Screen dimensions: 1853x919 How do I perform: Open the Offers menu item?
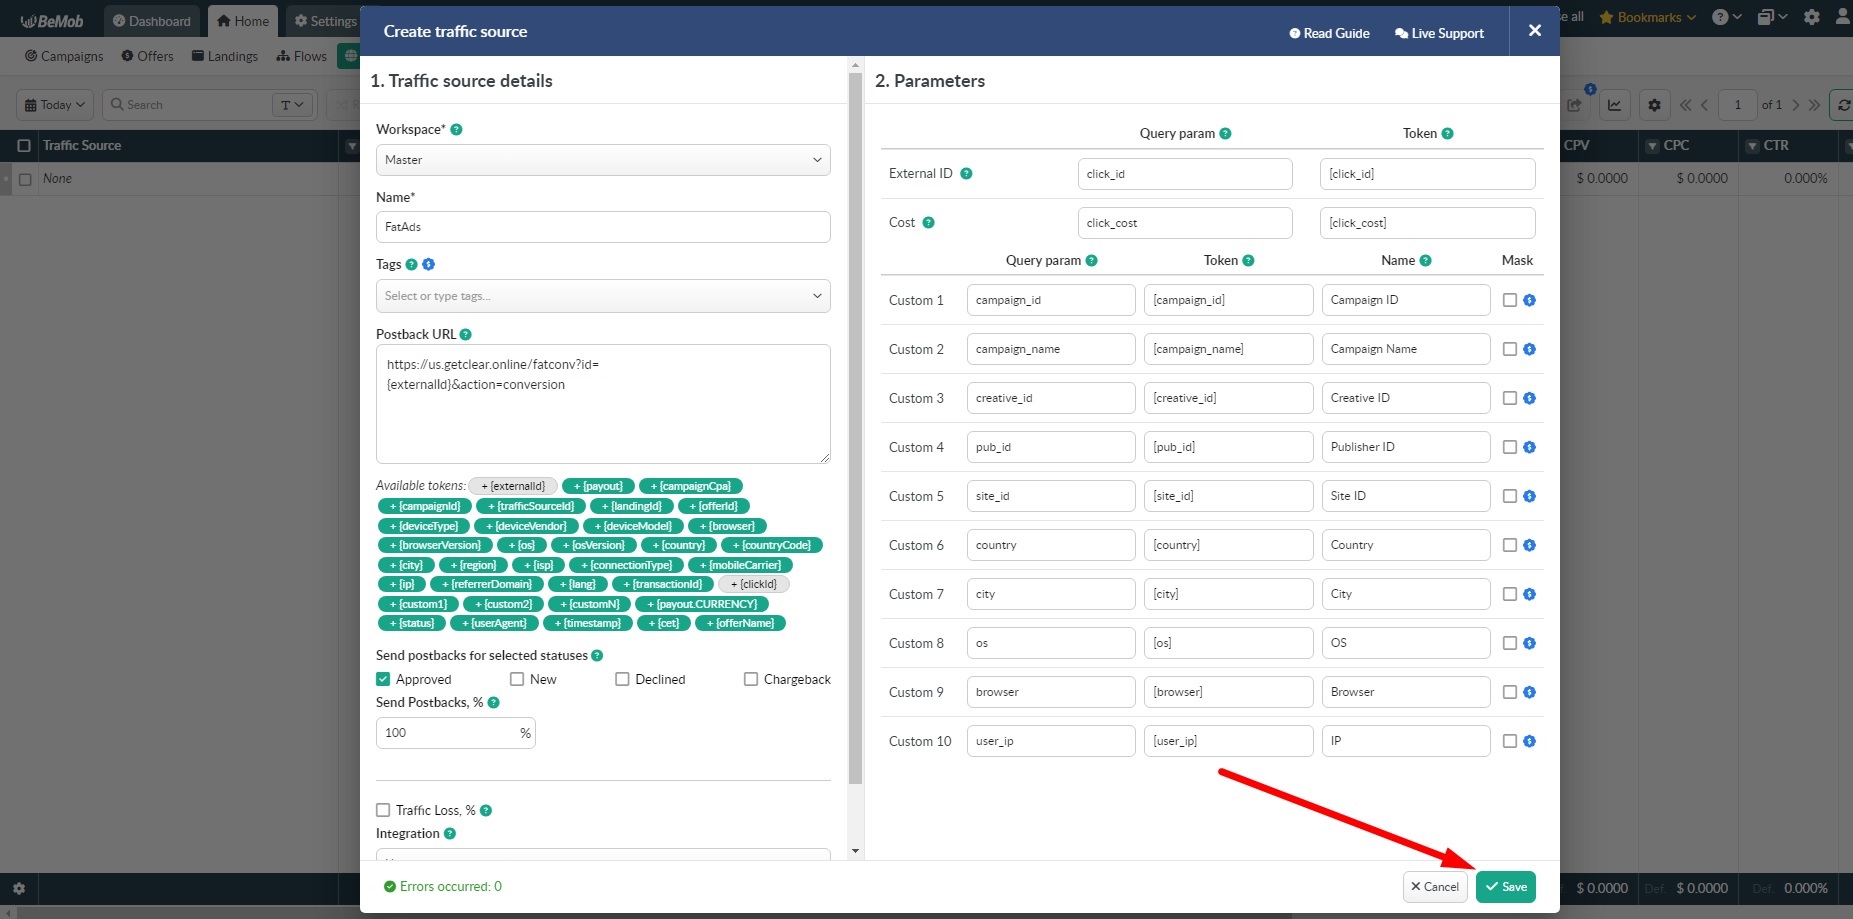(x=147, y=56)
